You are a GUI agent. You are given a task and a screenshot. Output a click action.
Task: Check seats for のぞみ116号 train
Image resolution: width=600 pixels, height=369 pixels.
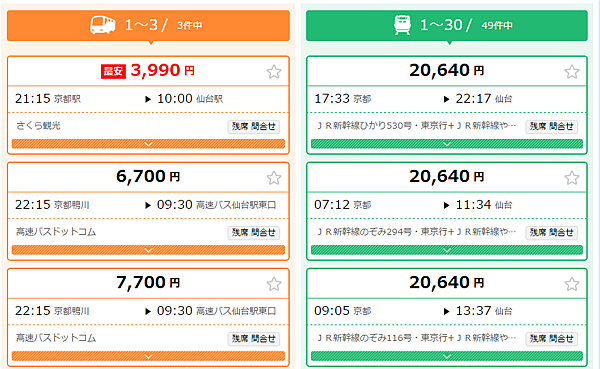pos(551,338)
